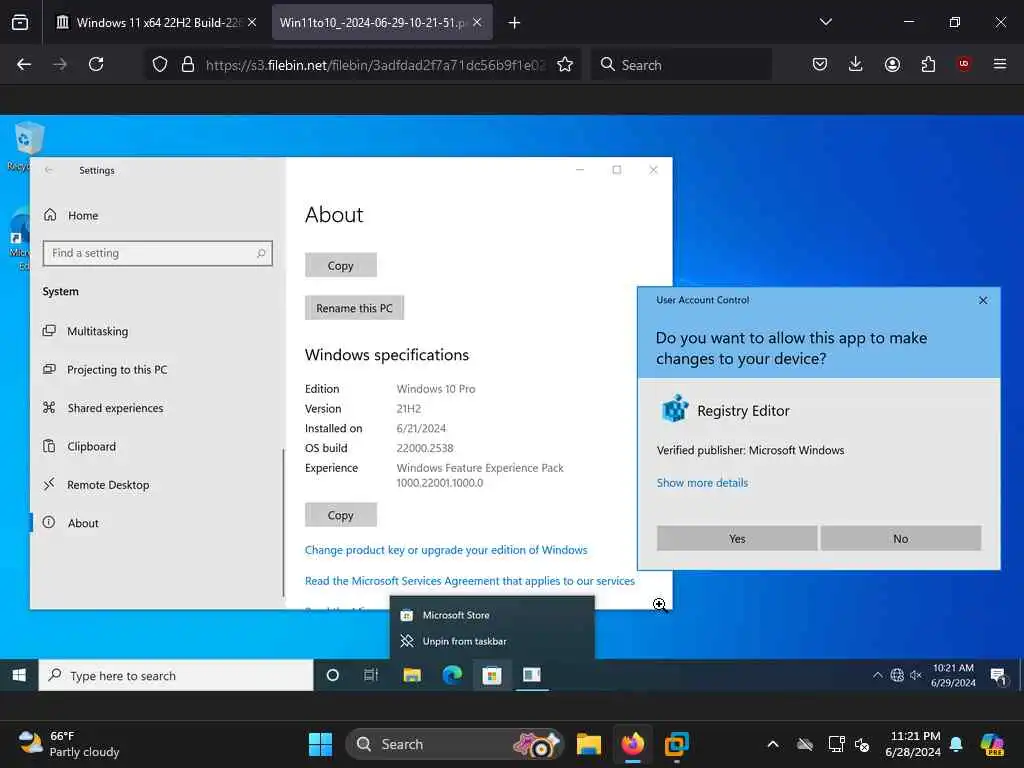Open the Pocket save icon
The width and height of the screenshot is (1024, 768).
tap(820, 64)
